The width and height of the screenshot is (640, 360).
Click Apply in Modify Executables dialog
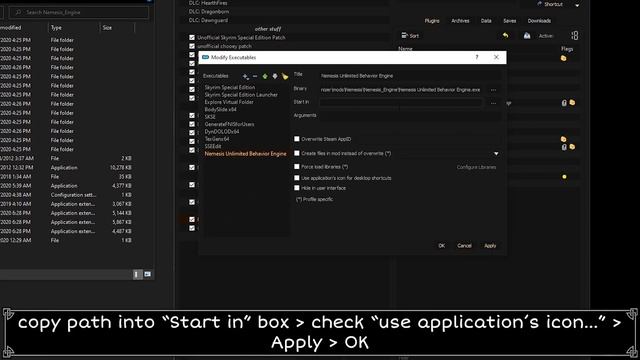tap(490, 246)
